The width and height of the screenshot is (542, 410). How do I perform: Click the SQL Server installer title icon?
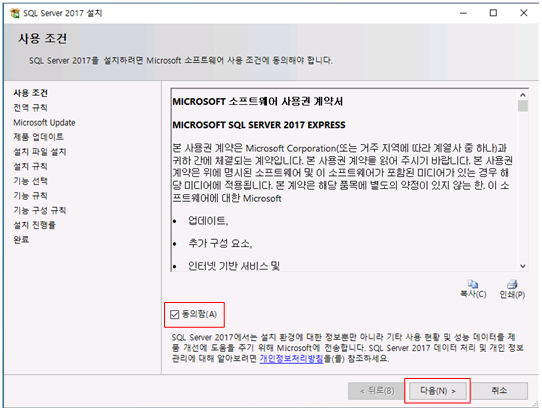coord(15,13)
